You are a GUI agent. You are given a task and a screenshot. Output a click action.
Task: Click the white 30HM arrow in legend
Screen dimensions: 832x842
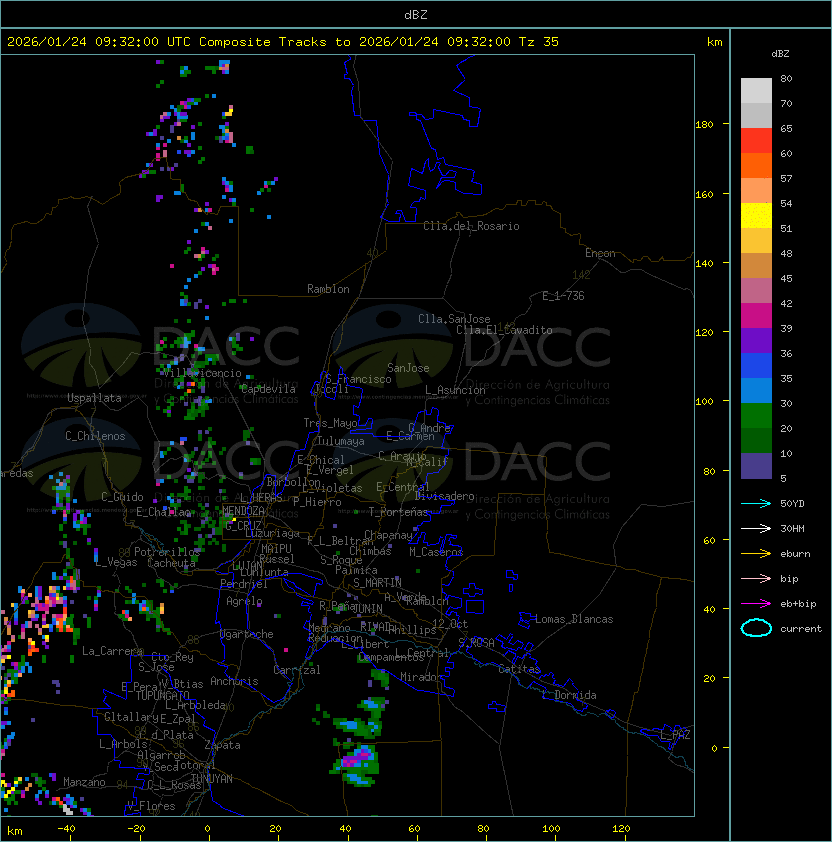tap(756, 528)
